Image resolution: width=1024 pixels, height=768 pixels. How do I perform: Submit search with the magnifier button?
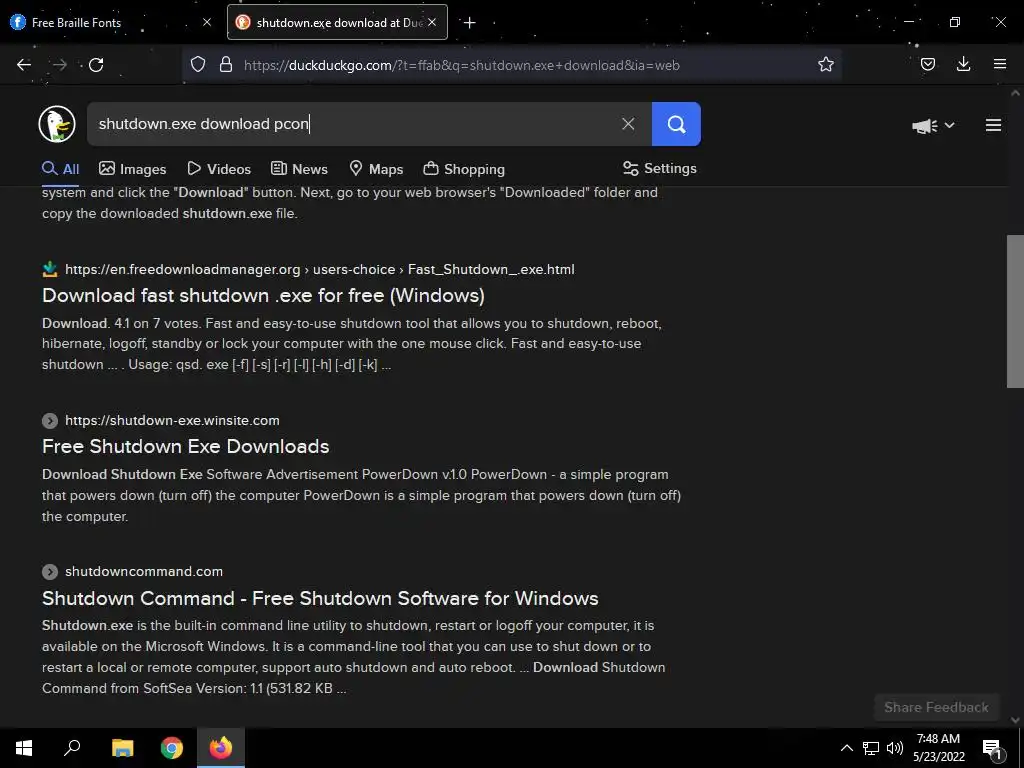[676, 123]
